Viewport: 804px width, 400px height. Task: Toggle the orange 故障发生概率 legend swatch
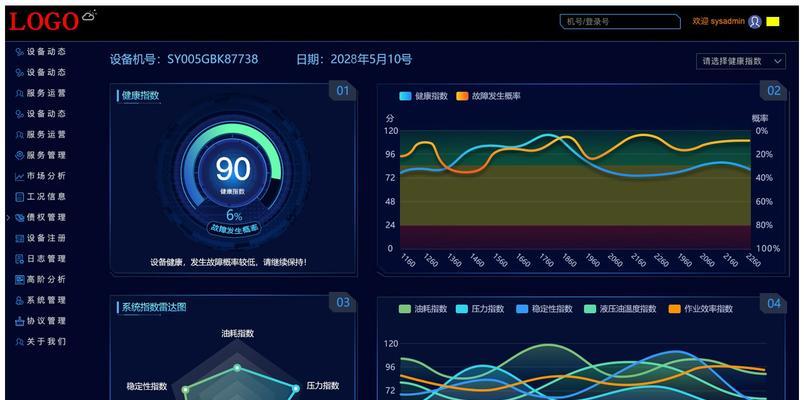tap(462, 96)
